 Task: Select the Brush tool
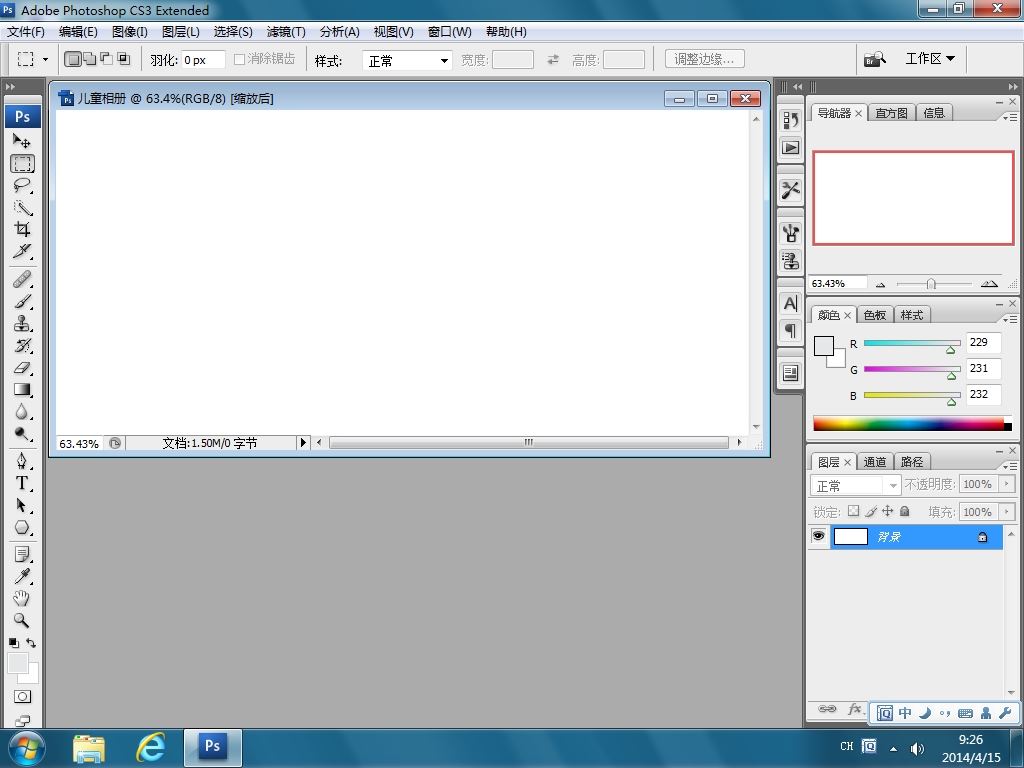click(x=22, y=302)
